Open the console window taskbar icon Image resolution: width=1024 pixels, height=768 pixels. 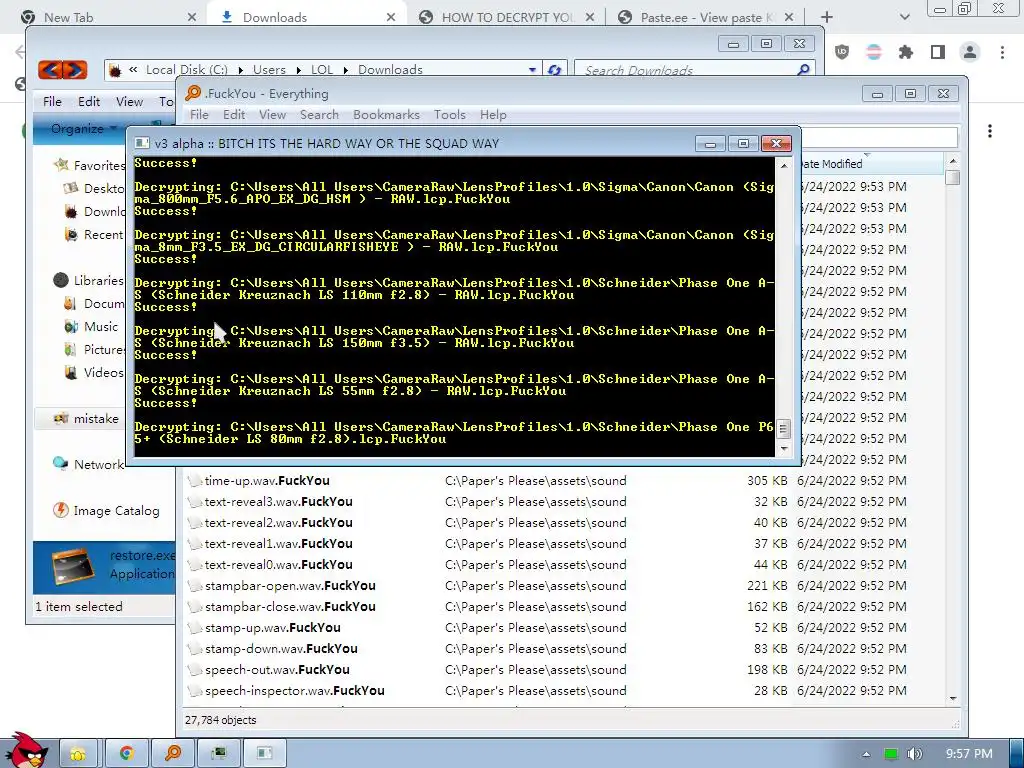pyautogui.click(x=265, y=754)
